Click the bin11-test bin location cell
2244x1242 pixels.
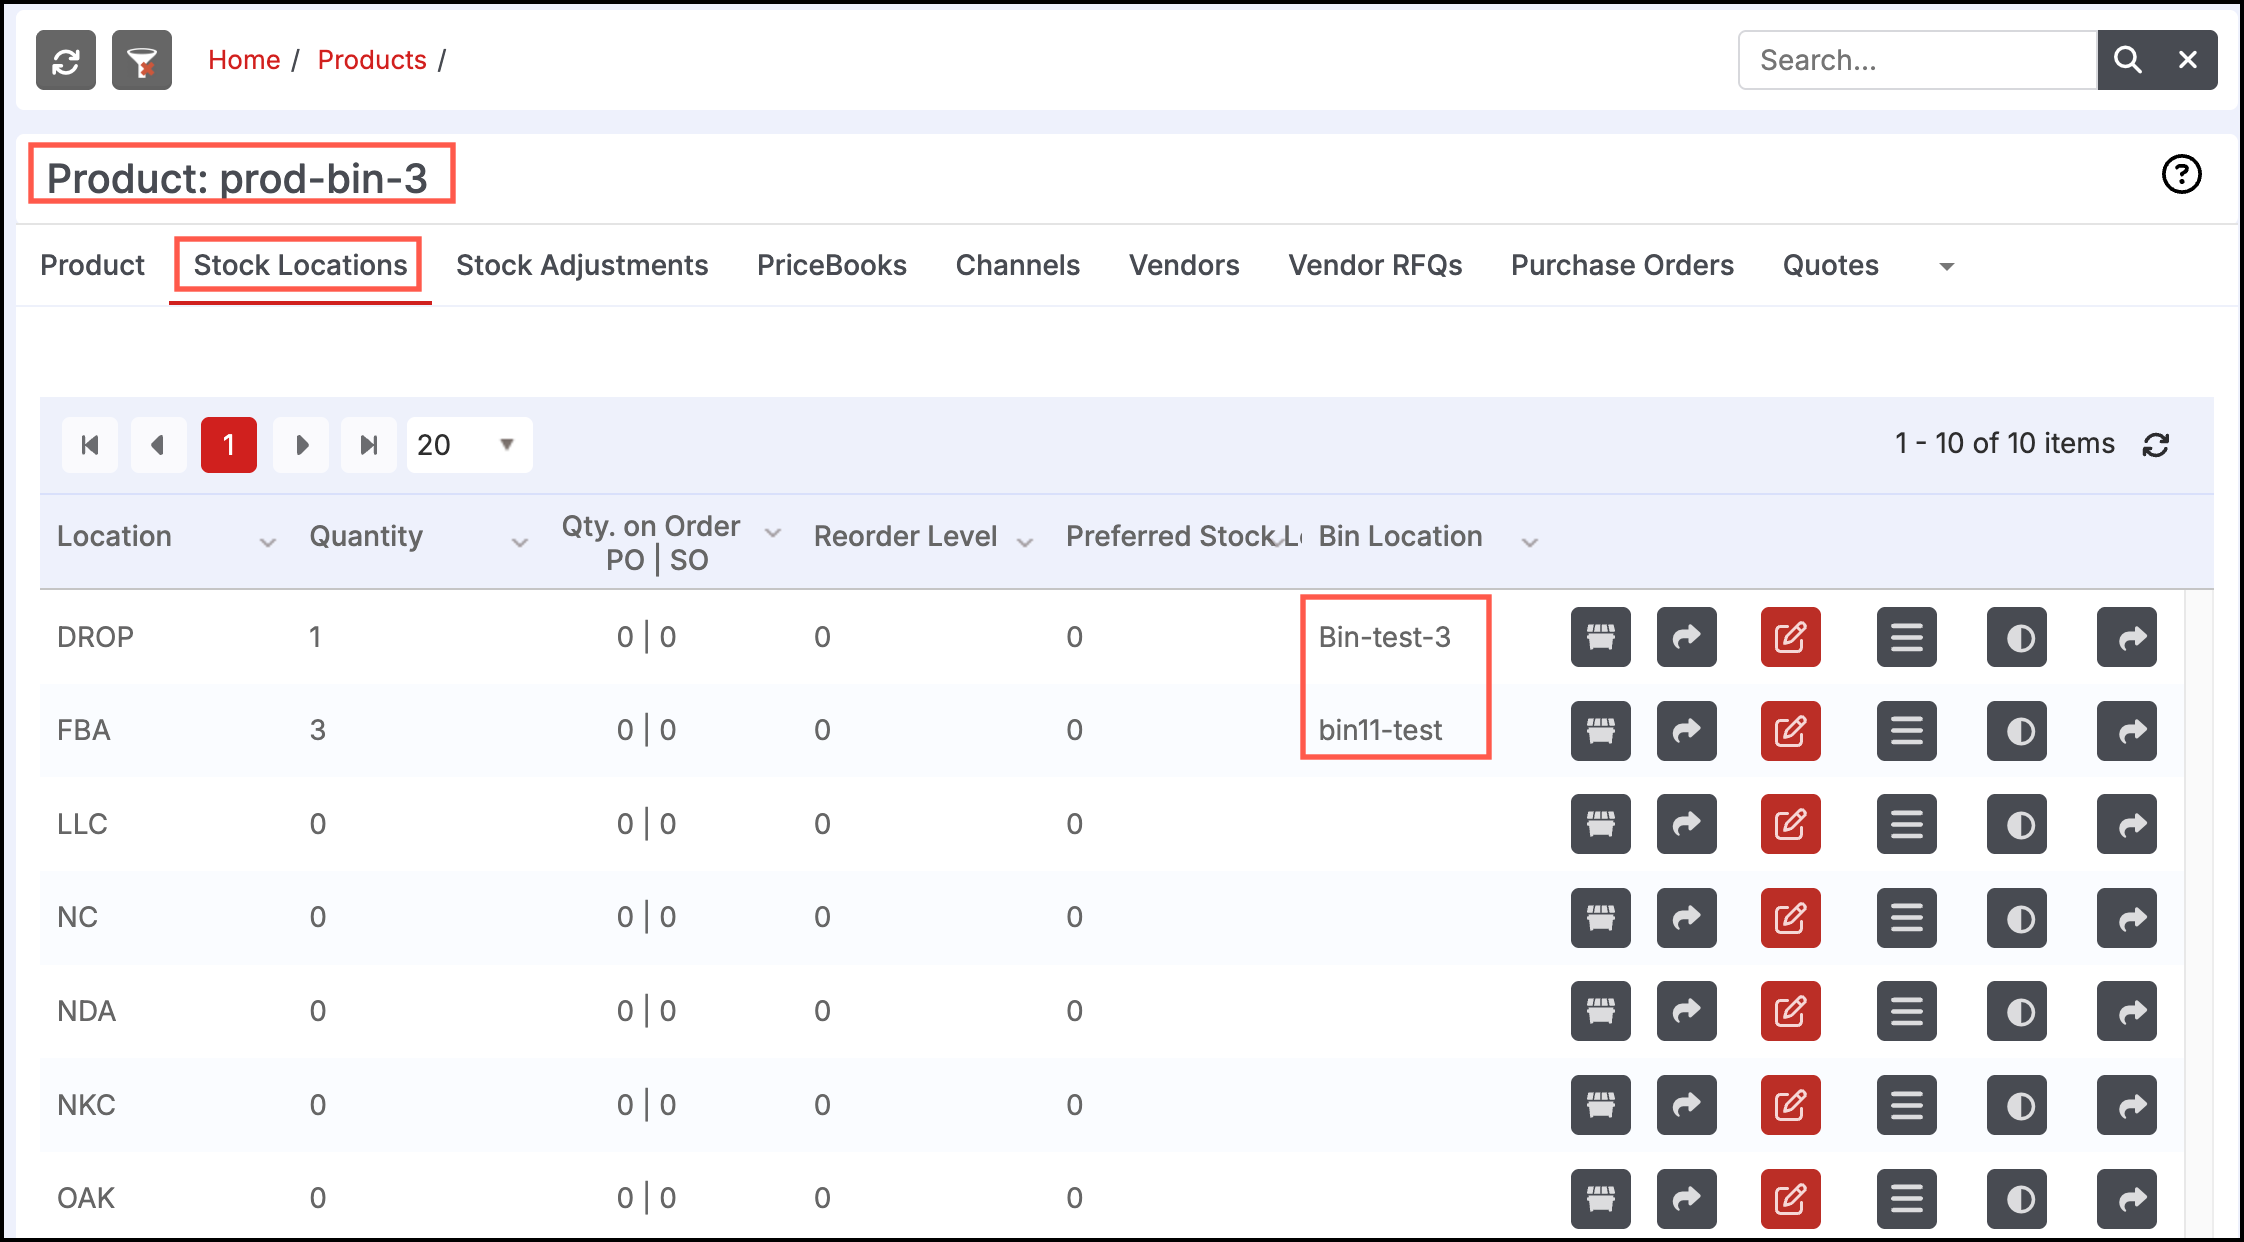pos(1380,730)
